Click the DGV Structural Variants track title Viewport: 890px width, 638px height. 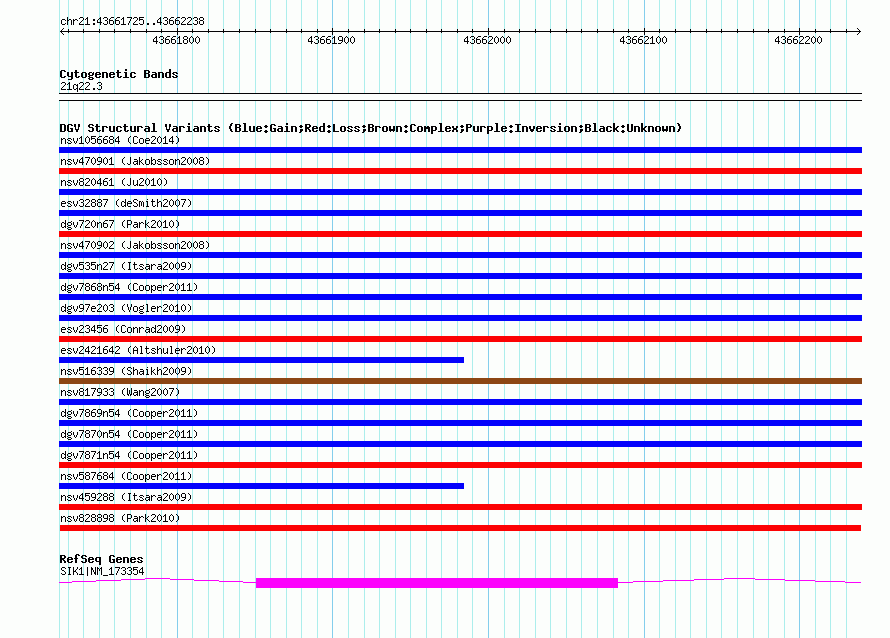coord(371,128)
